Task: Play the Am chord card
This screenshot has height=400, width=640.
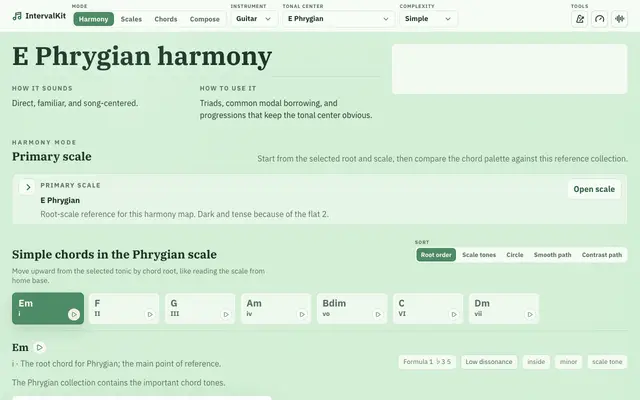Action: [302, 314]
